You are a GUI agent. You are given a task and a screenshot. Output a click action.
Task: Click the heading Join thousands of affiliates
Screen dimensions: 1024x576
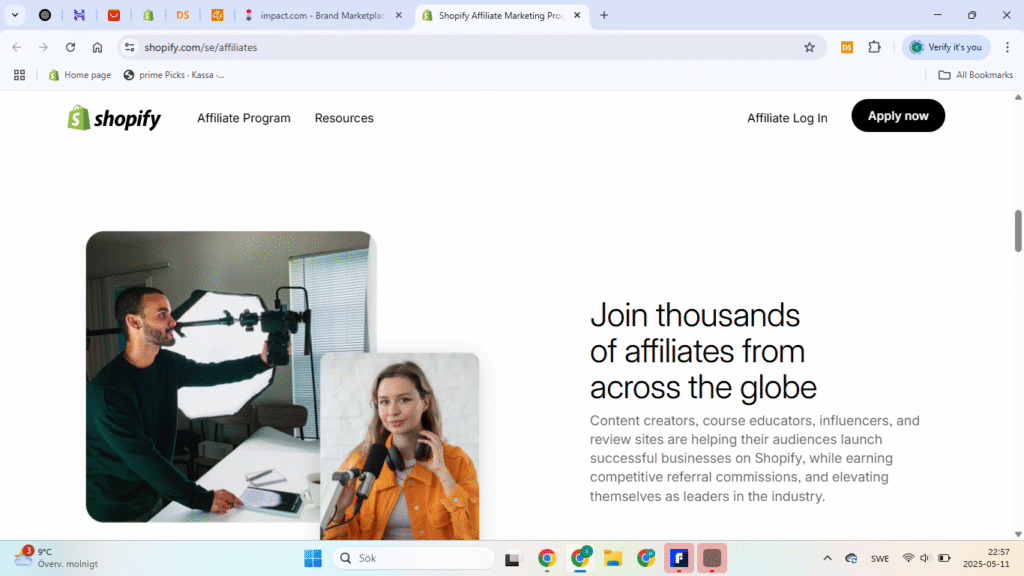click(703, 351)
